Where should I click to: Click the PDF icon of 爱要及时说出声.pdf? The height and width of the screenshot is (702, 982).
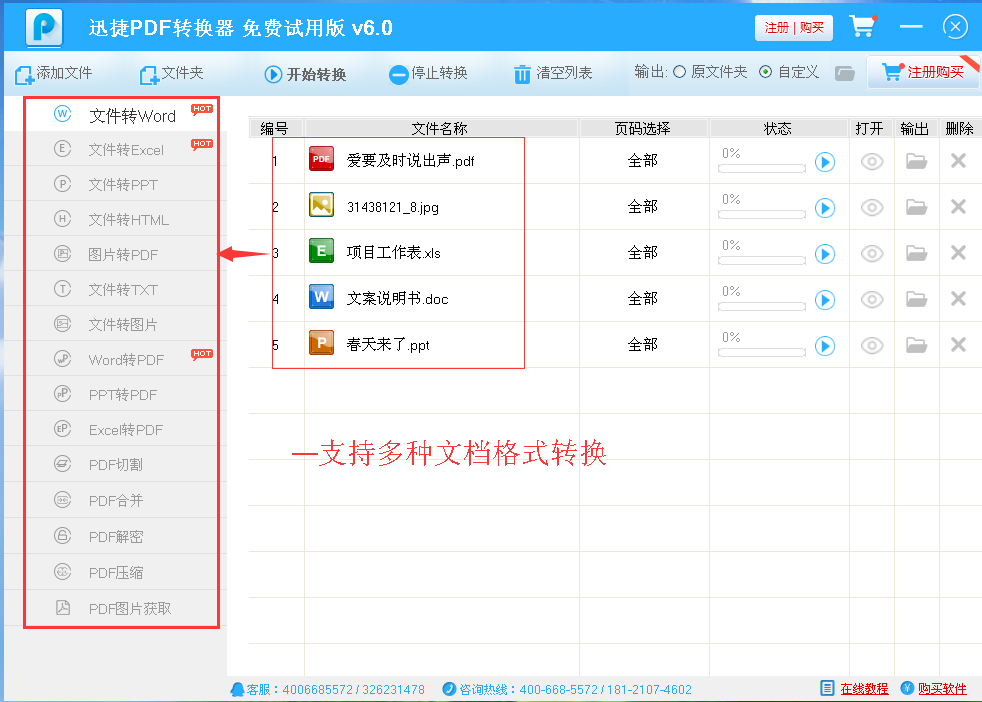pyautogui.click(x=321, y=160)
